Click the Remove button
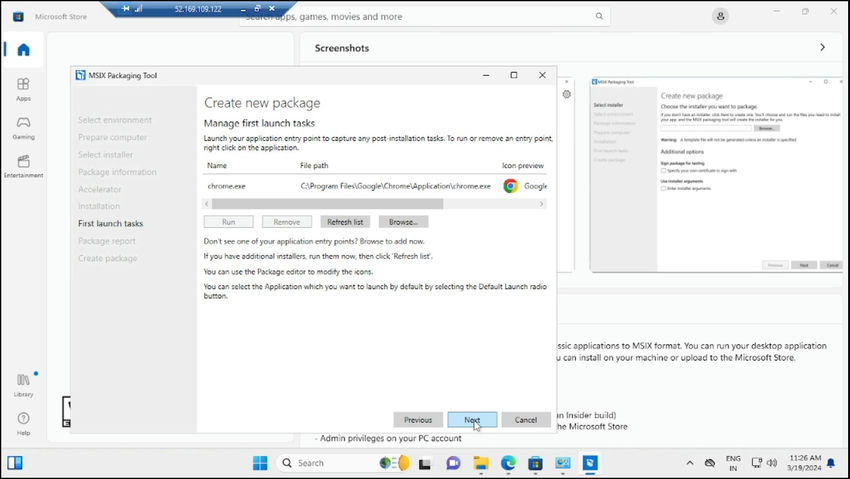The height and width of the screenshot is (479, 850). [x=287, y=222]
